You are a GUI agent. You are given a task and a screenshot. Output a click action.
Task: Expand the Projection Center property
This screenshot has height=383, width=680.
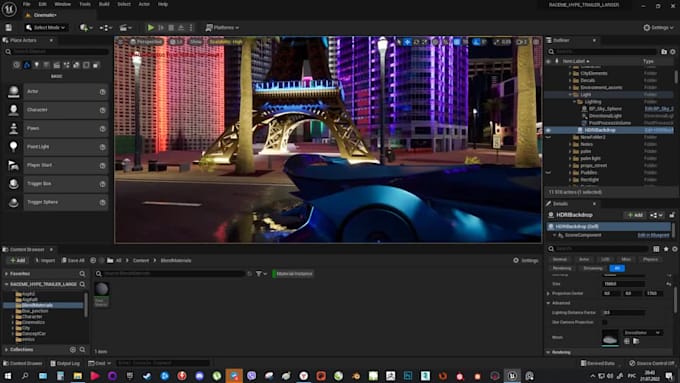(x=549, y=294)
